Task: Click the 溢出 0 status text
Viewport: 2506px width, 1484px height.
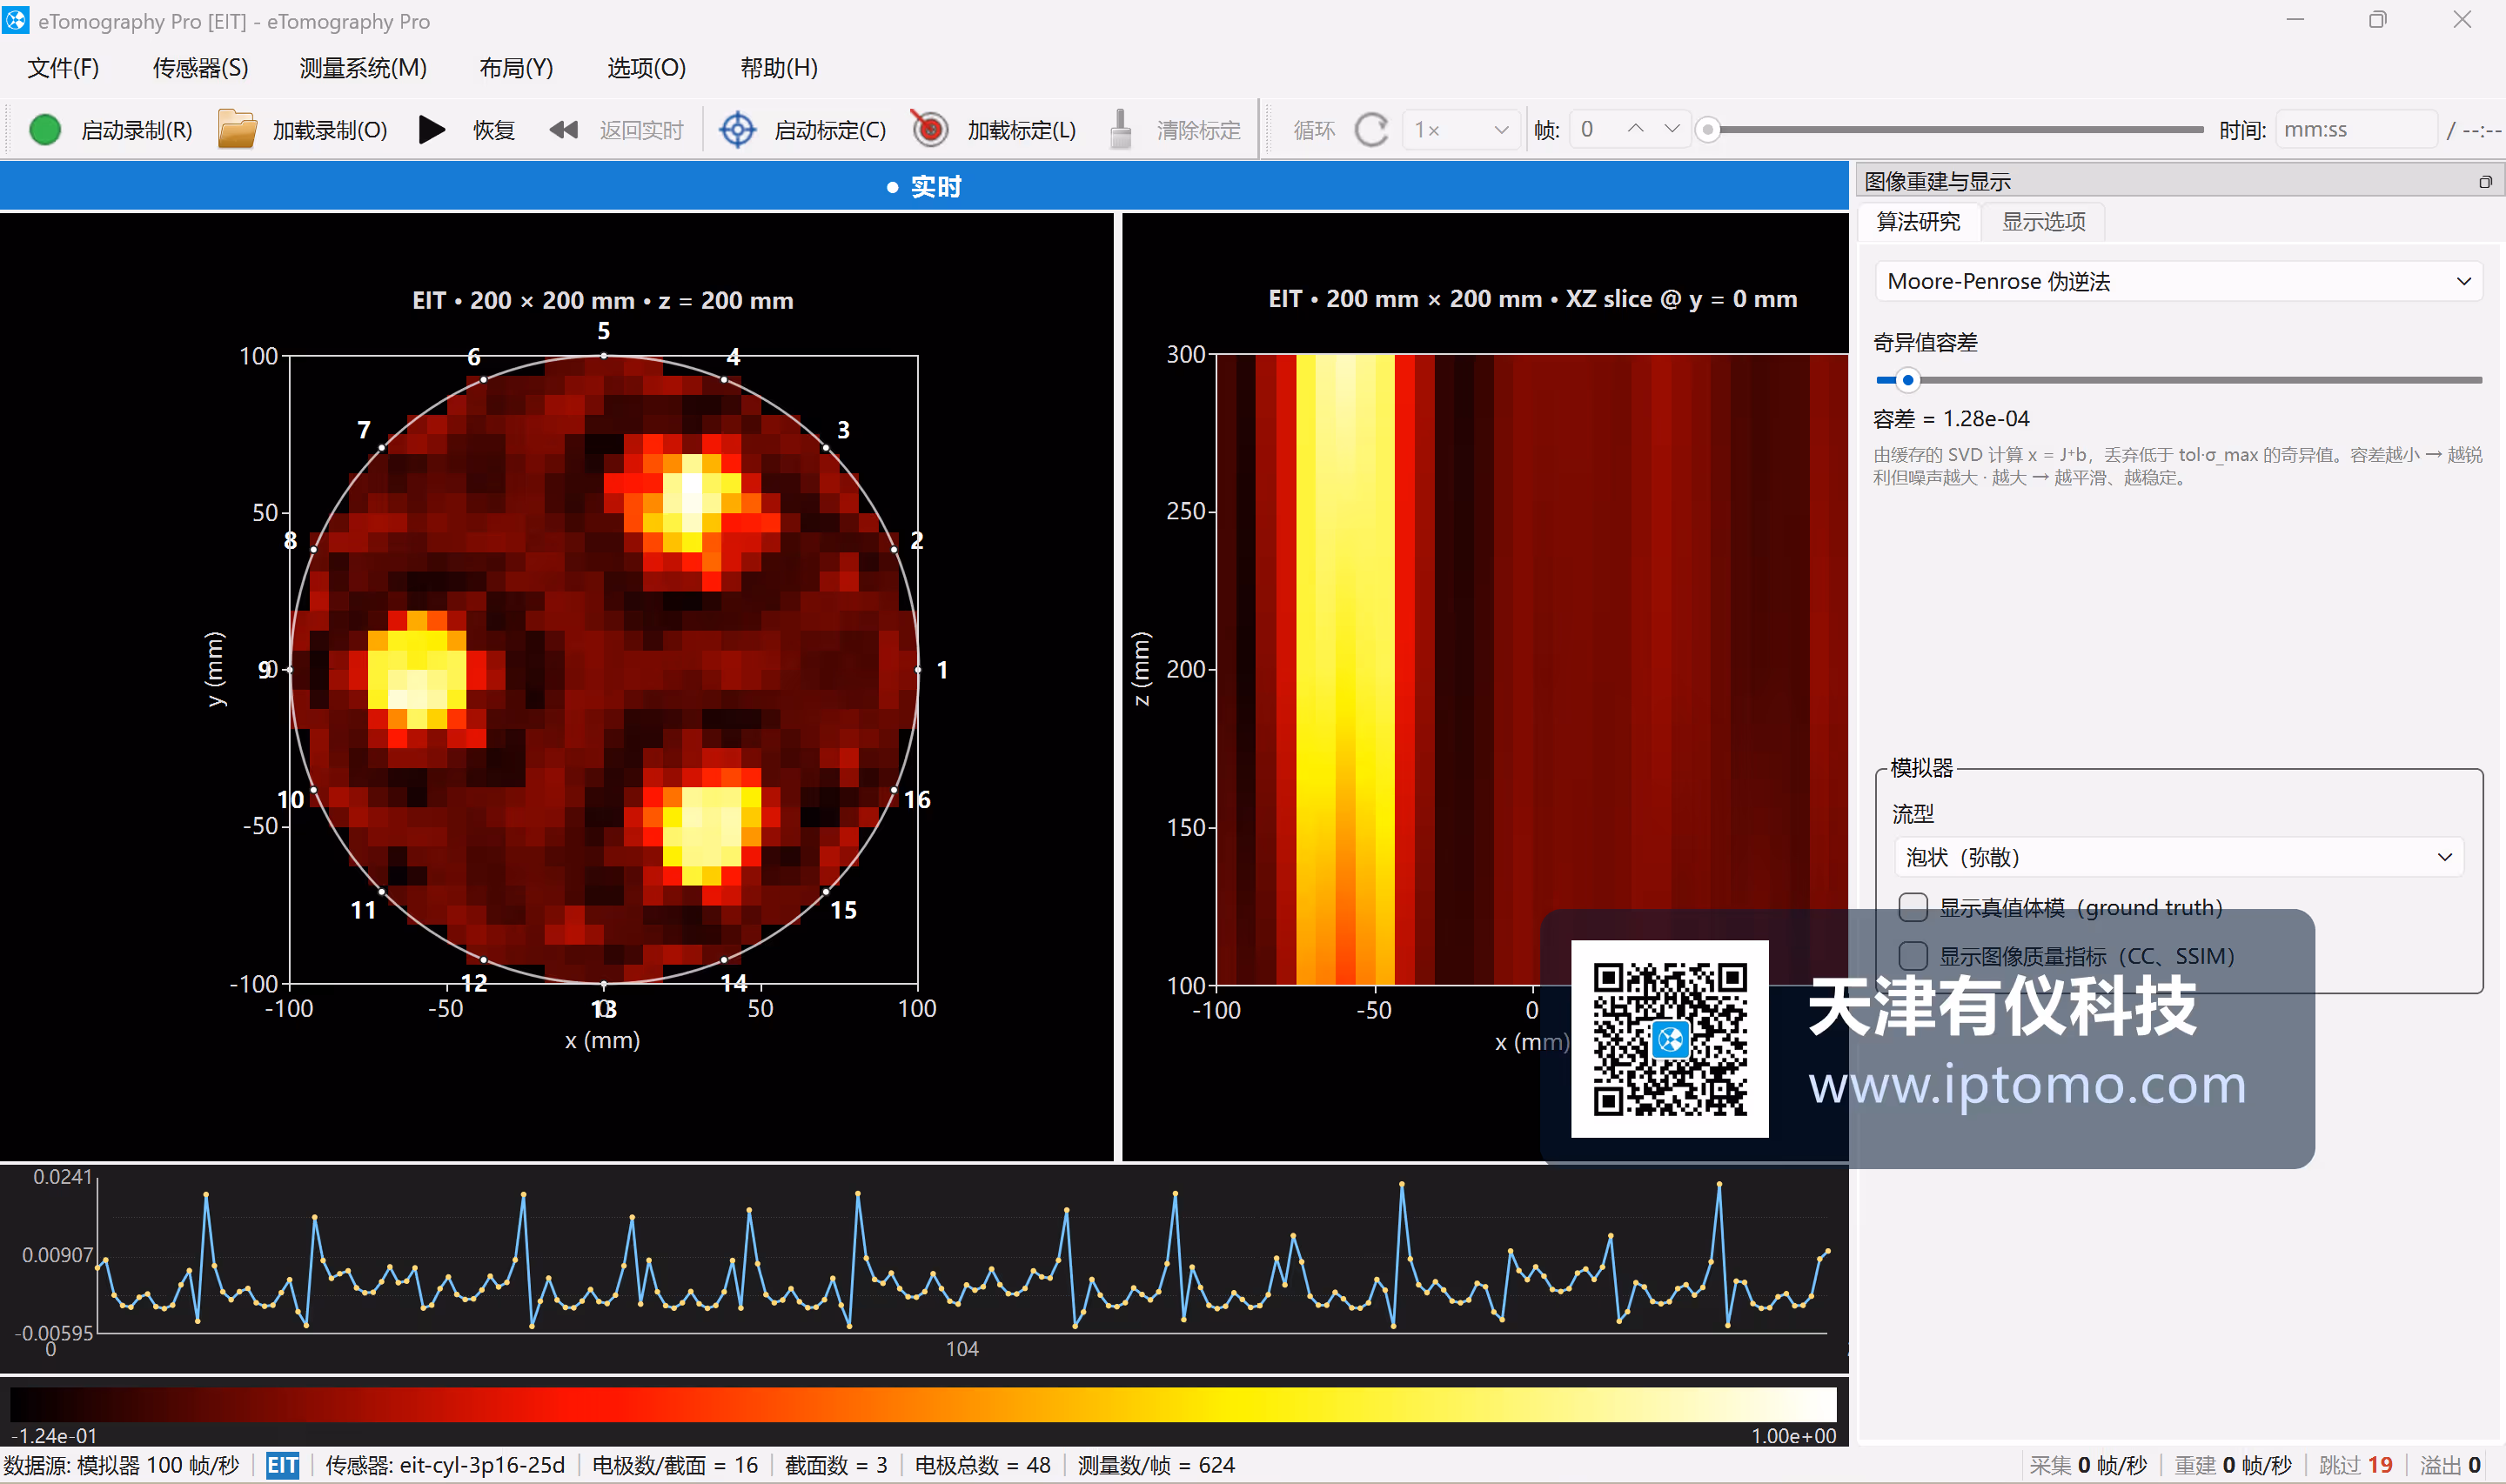Action: [x=2451, y=1466]
